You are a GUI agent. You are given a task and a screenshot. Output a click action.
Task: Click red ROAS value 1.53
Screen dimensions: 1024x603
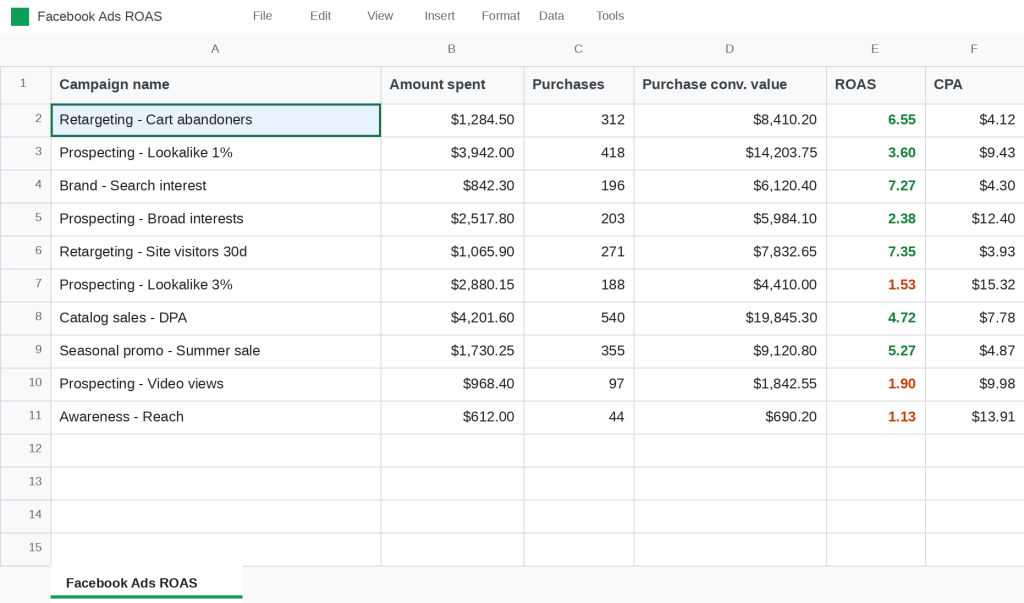(x=875, y=285)
